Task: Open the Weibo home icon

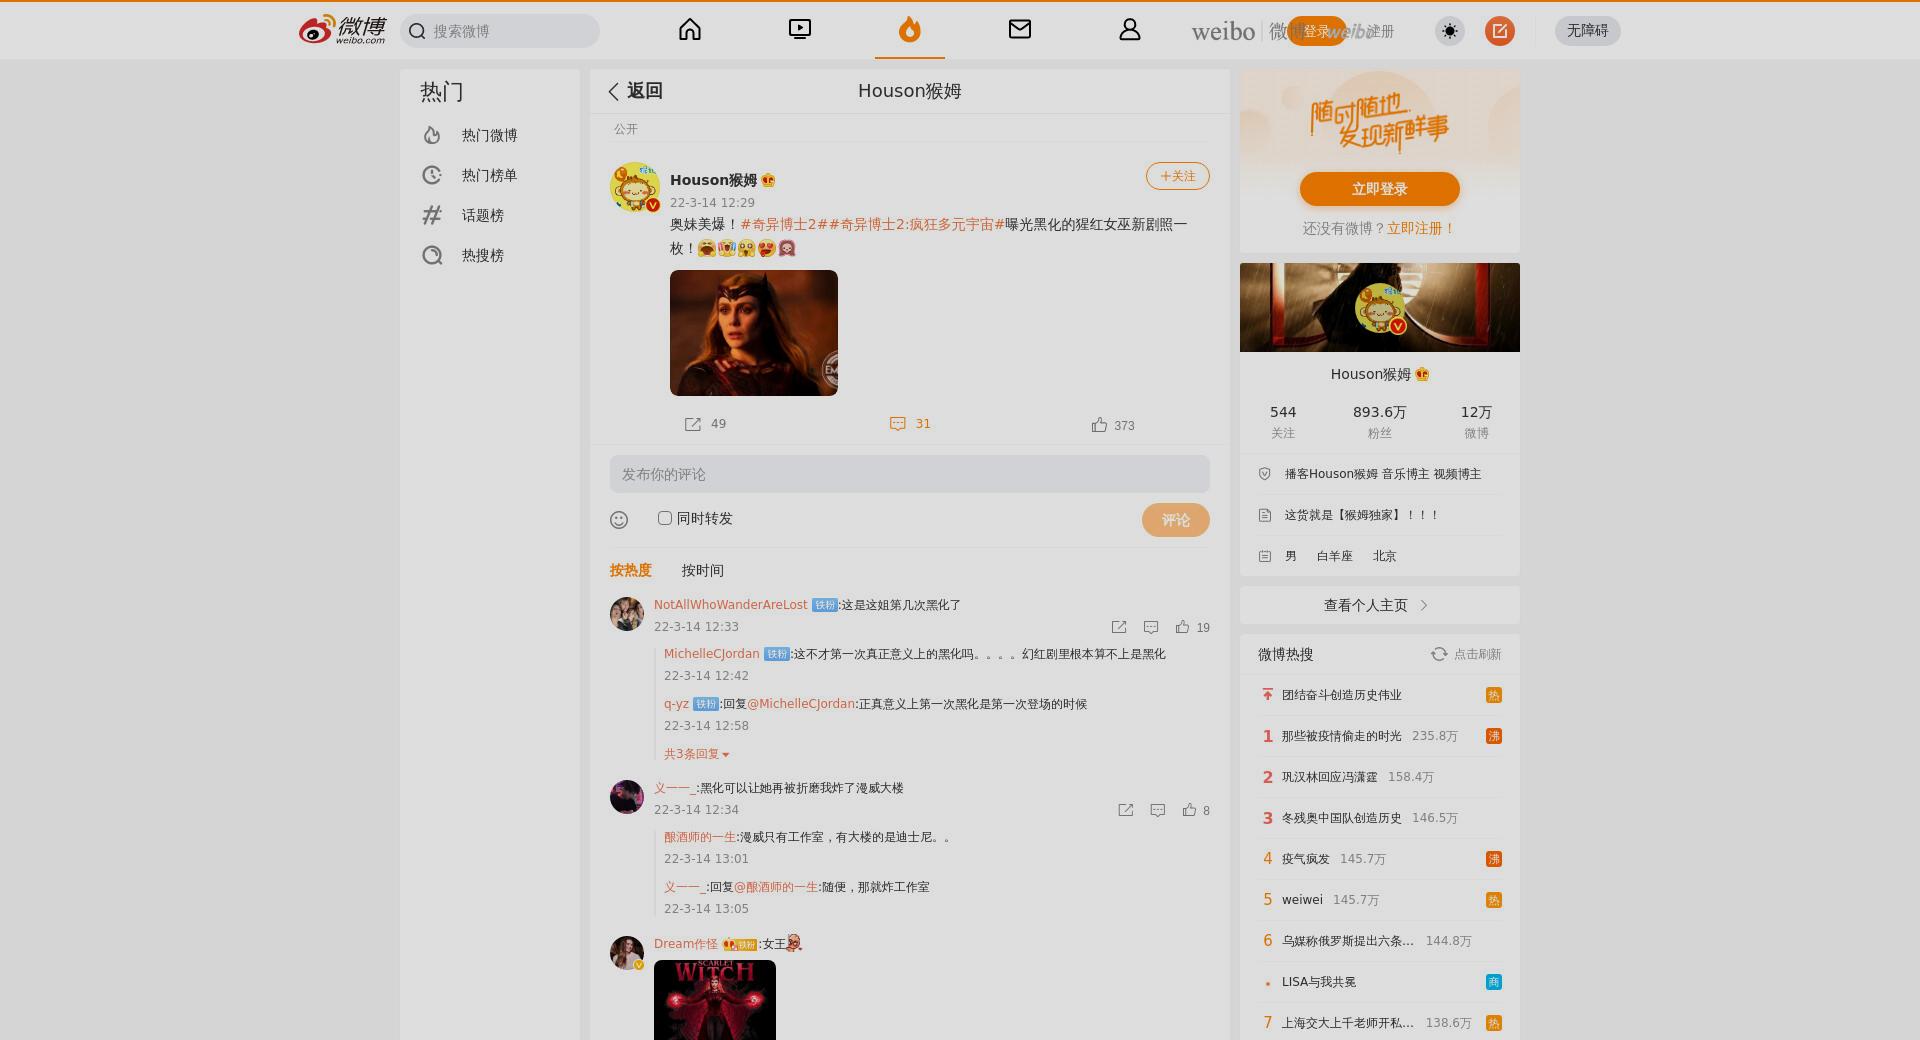Action: click(x=690, y=30)
